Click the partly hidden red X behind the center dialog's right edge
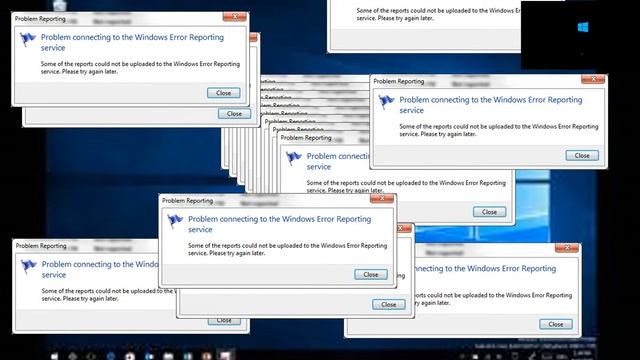Viewport: 640px width, 360px height. pos(404,228)
